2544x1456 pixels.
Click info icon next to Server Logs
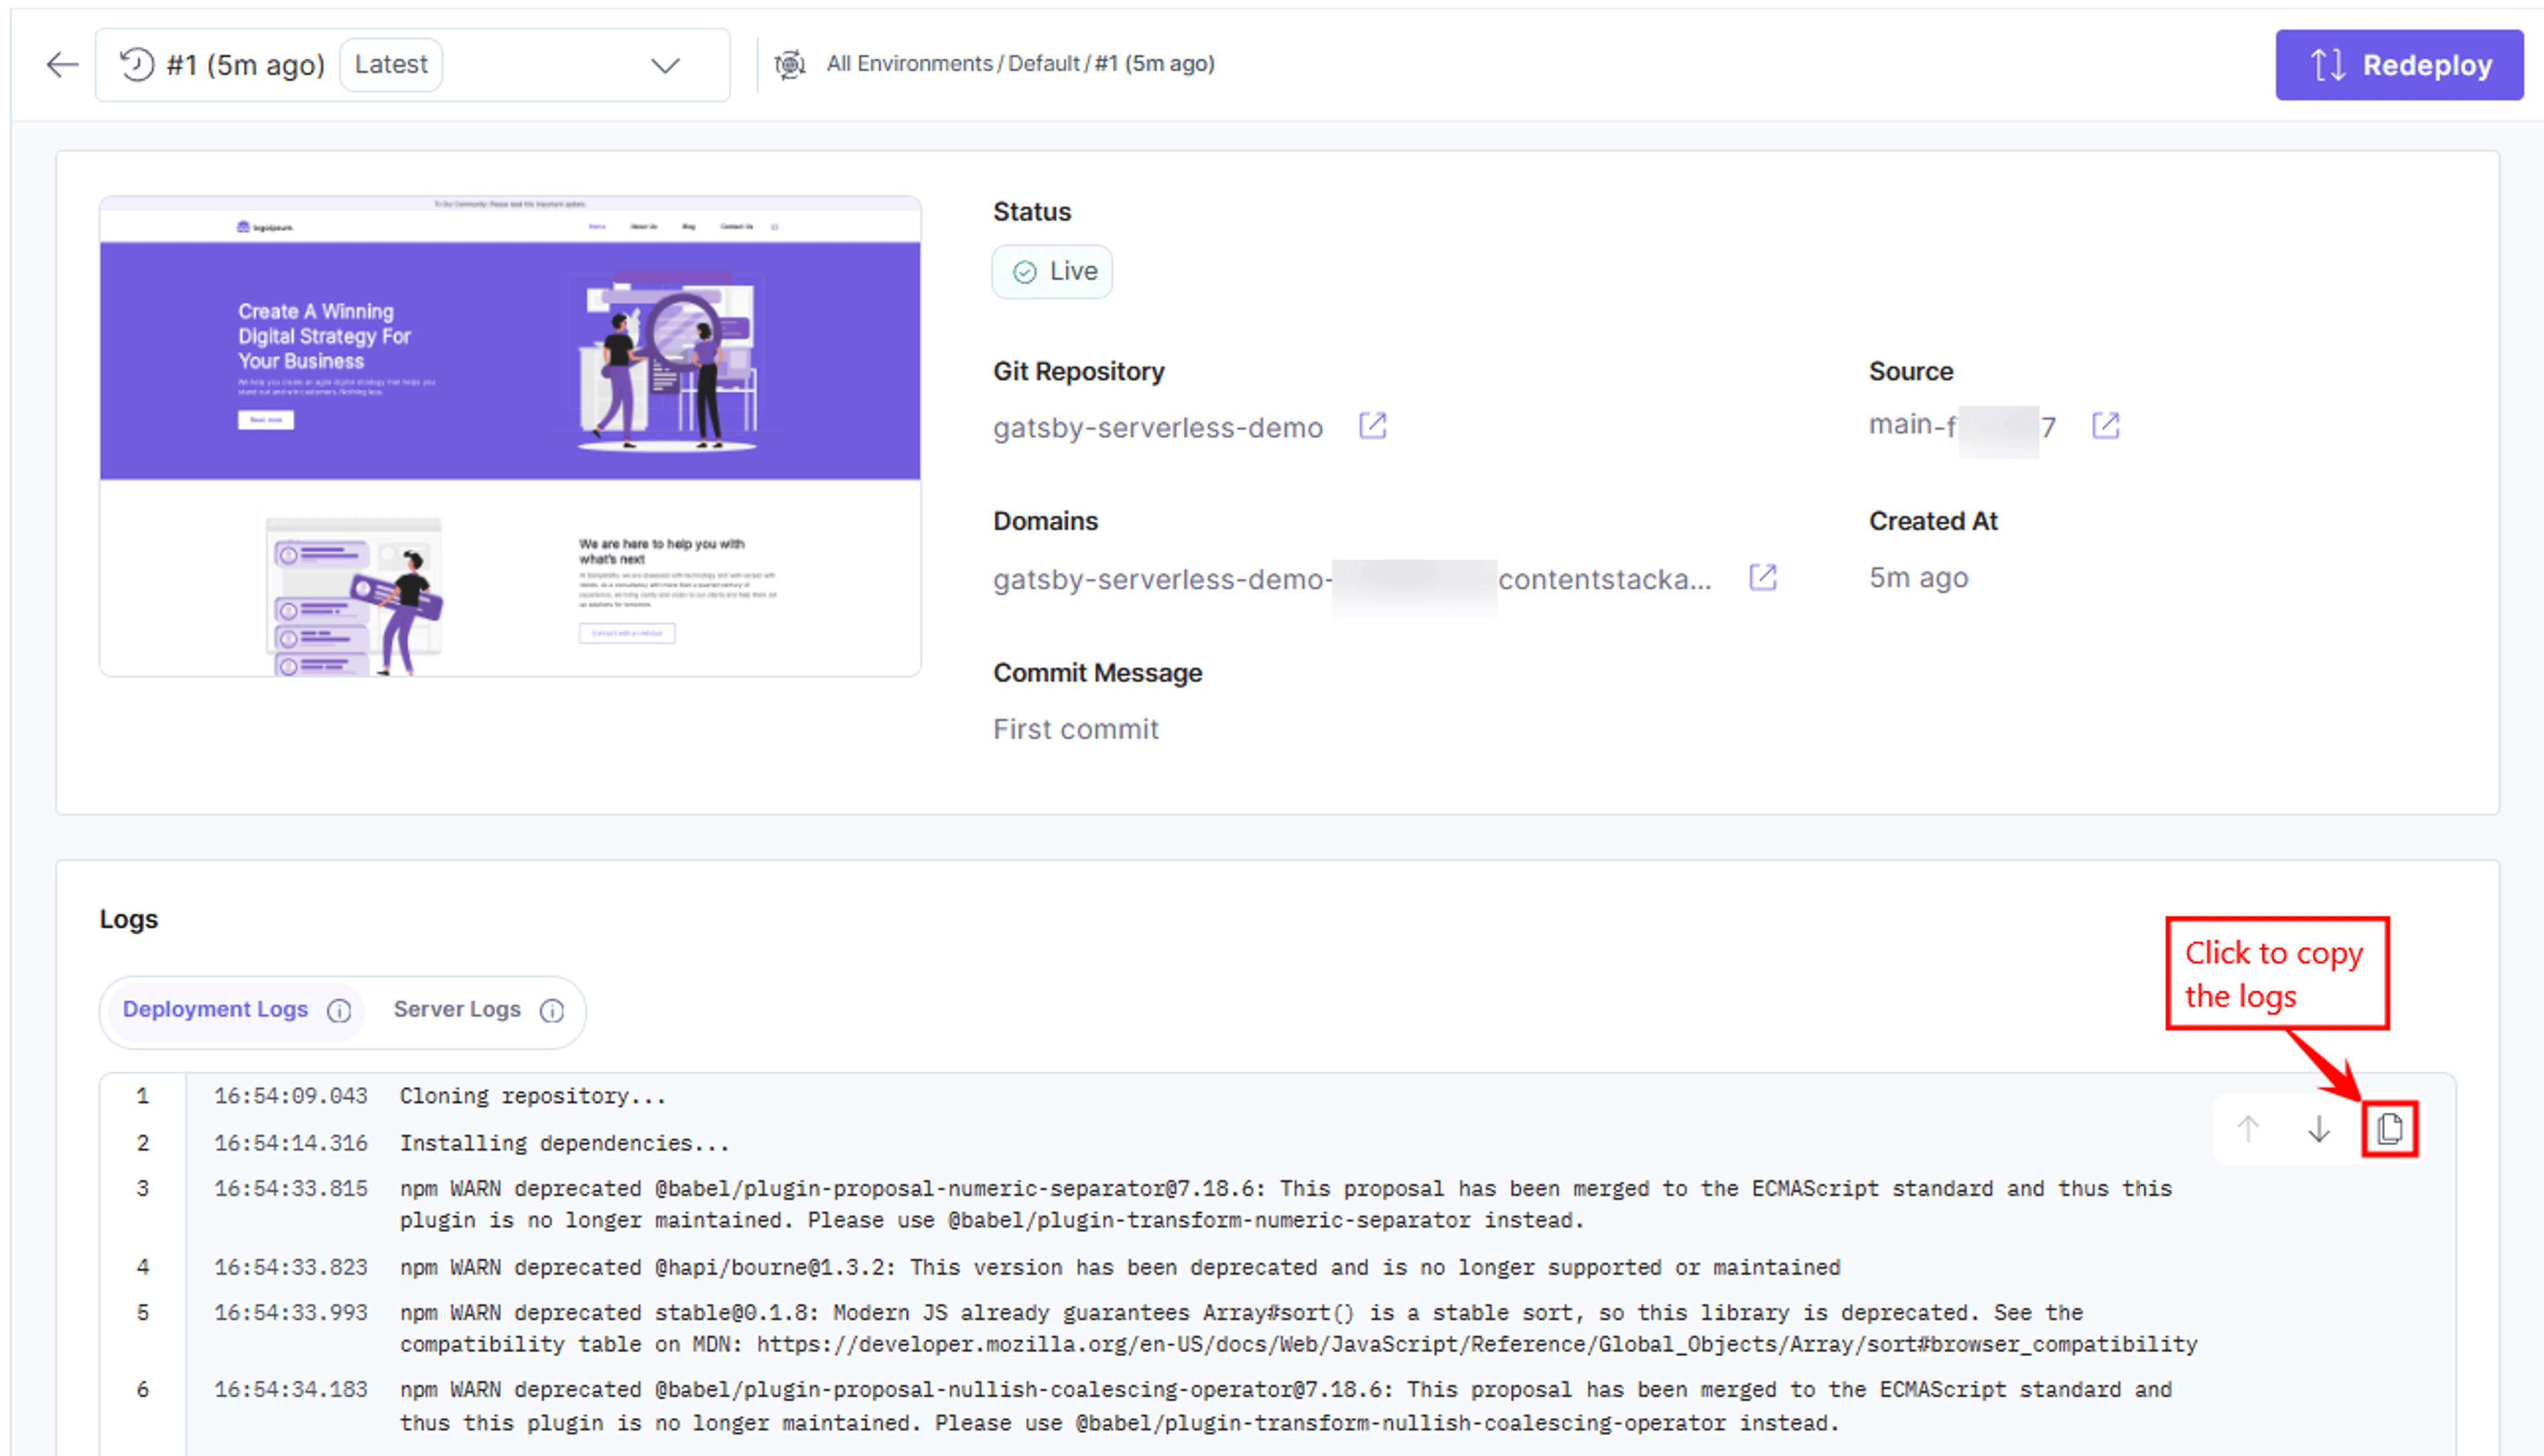552,1011
